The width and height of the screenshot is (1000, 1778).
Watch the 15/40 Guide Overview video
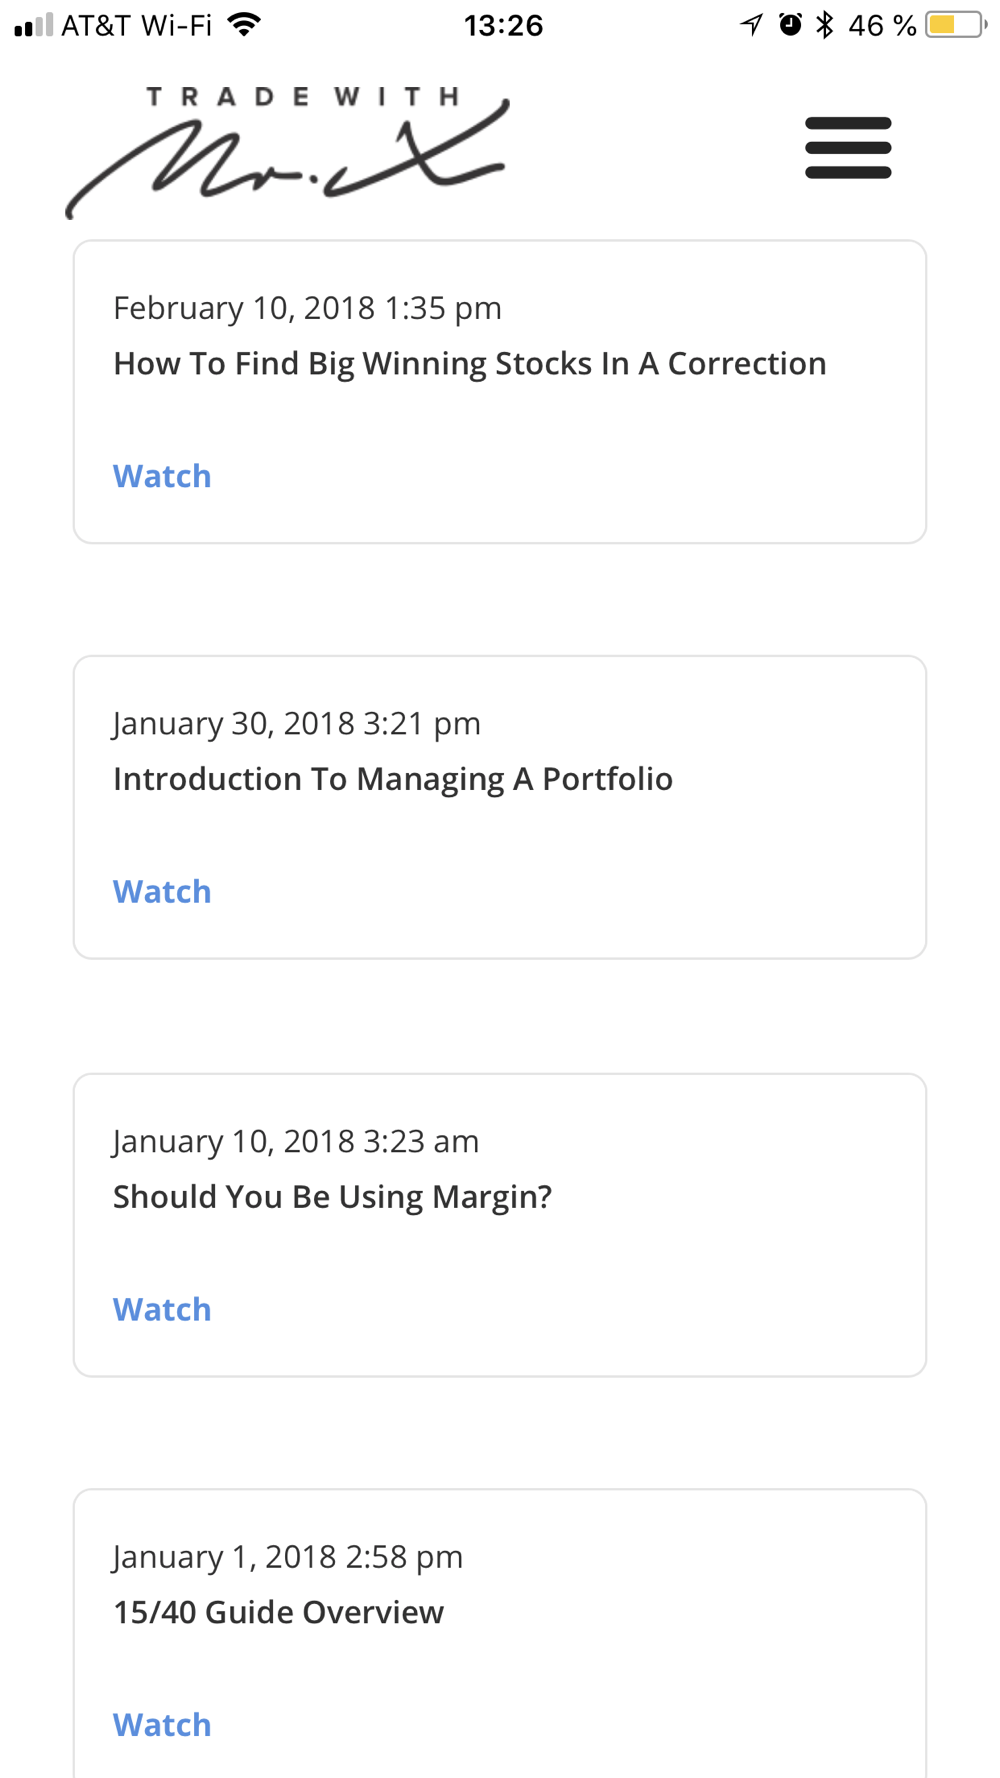pos(162,1724)
